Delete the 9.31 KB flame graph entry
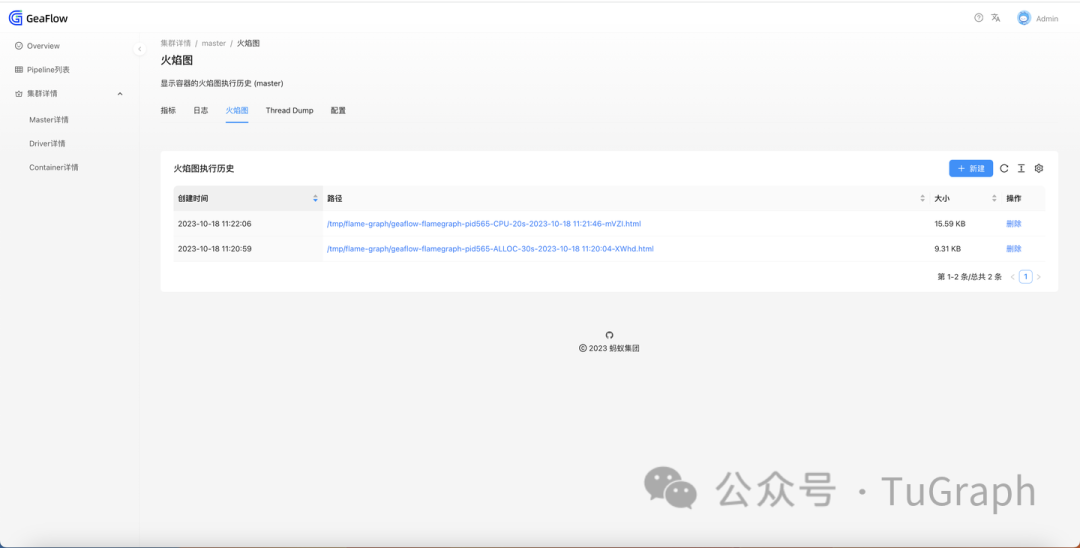 coord(1013,249)
